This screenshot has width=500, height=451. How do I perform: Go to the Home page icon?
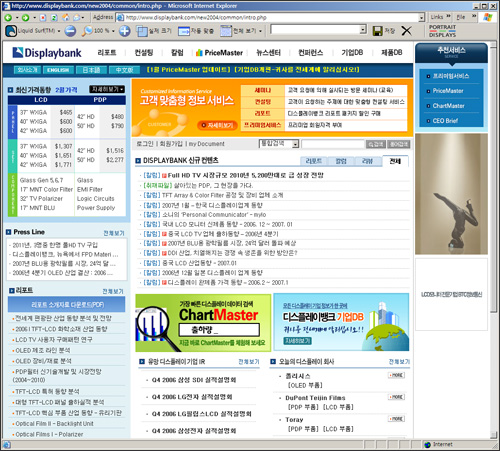tap(66, 17)
